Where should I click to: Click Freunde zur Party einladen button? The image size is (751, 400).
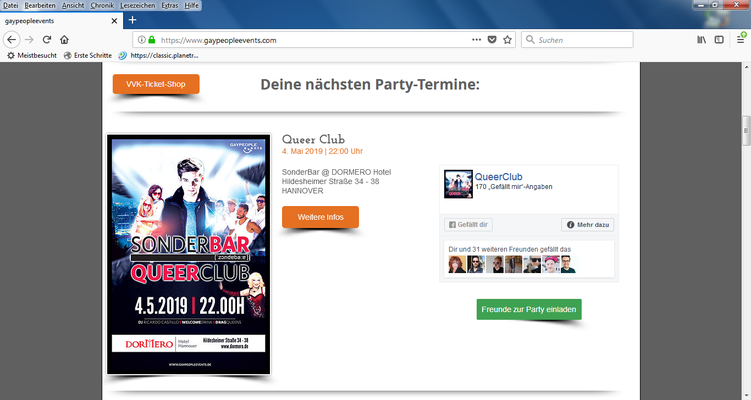coord(529,309)
